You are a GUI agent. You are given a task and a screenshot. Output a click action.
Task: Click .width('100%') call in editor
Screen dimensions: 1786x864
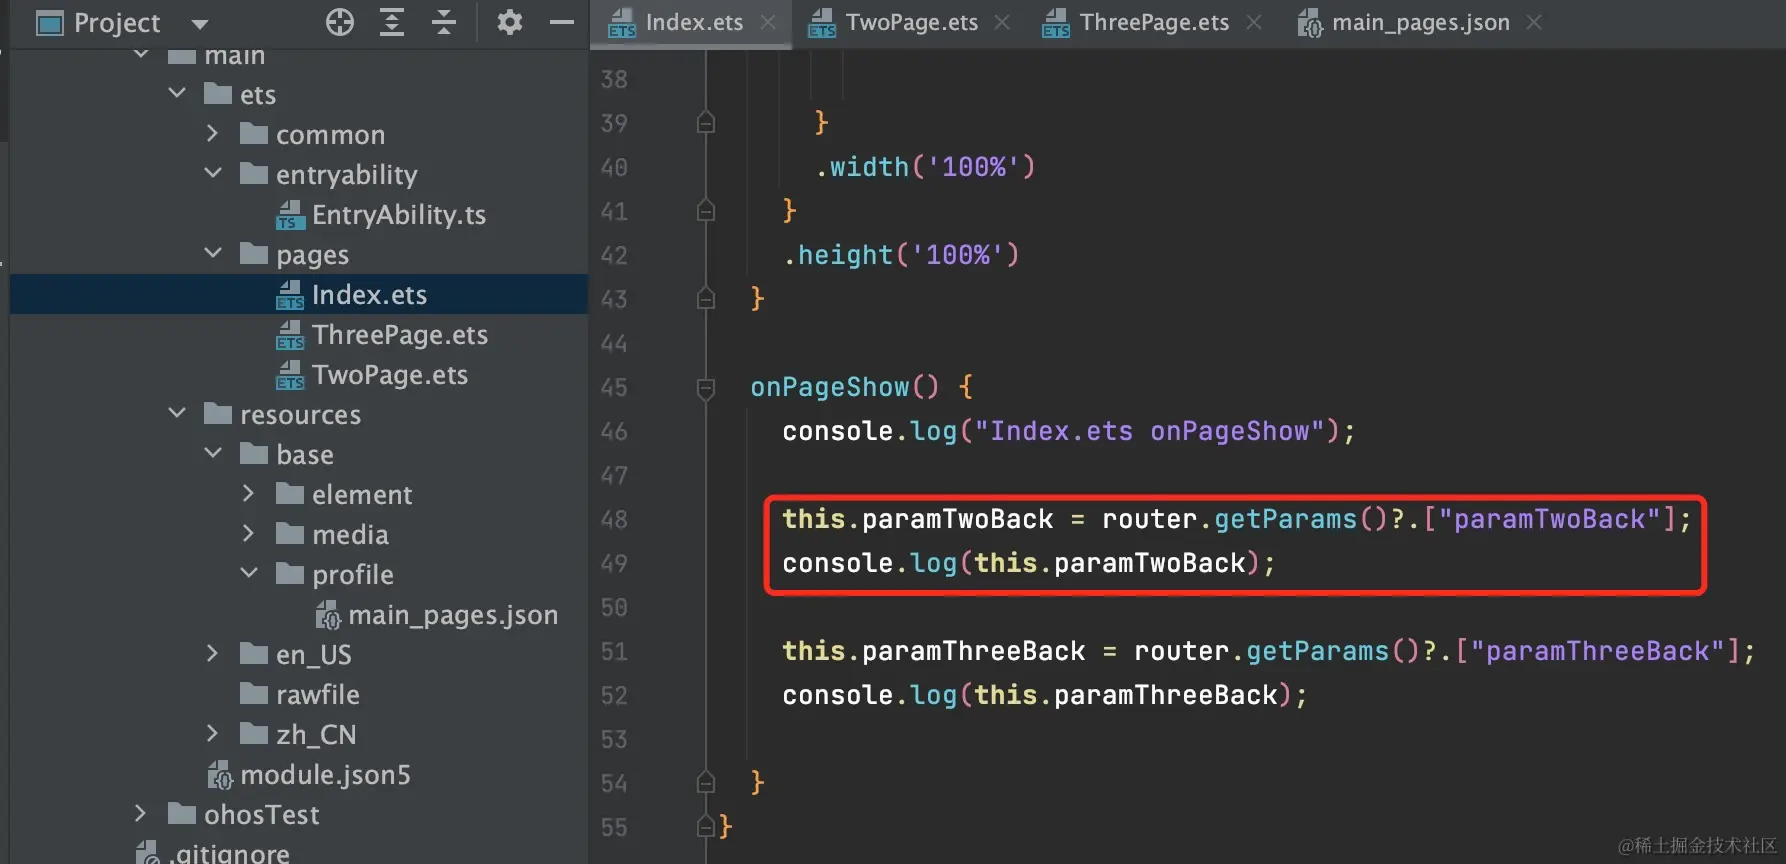pos(926,167)
